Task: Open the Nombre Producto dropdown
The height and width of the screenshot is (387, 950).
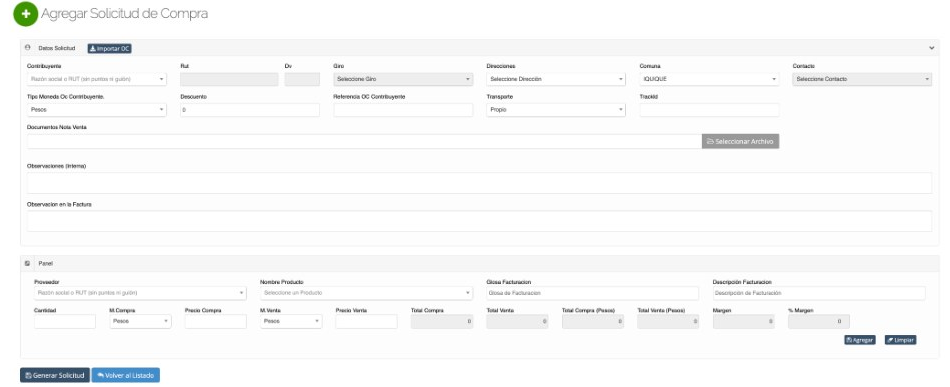Action: coord(366,293)
